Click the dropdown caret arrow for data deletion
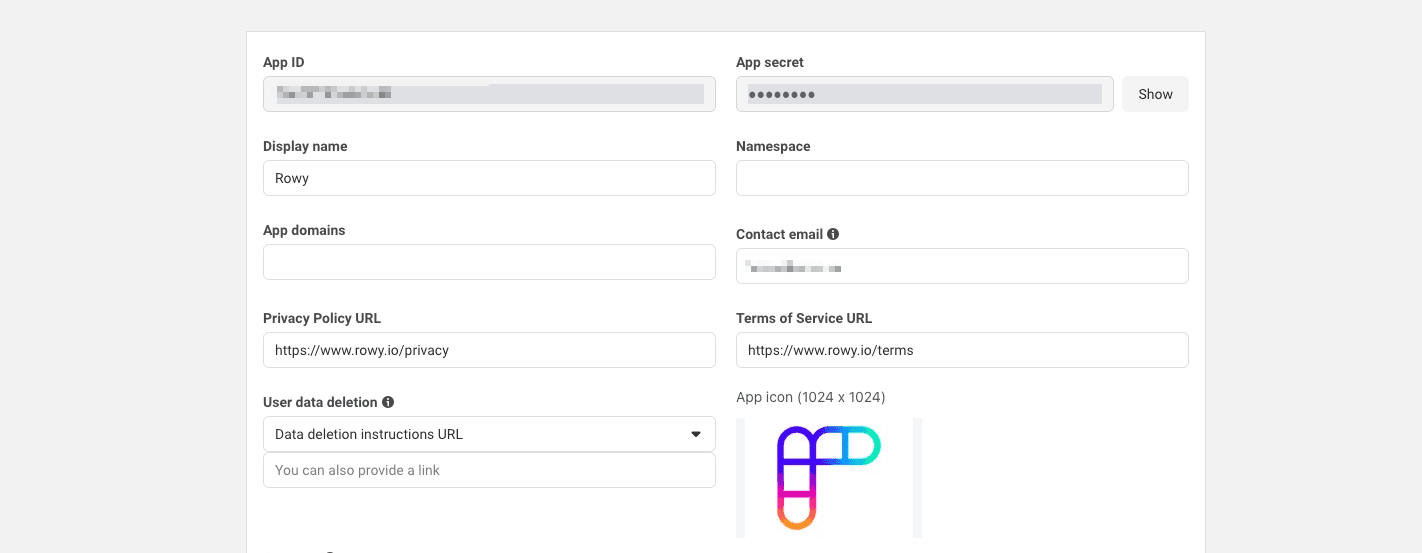Image resolution: width=1422 pixels, height=553 pixels. click(696, 434)
